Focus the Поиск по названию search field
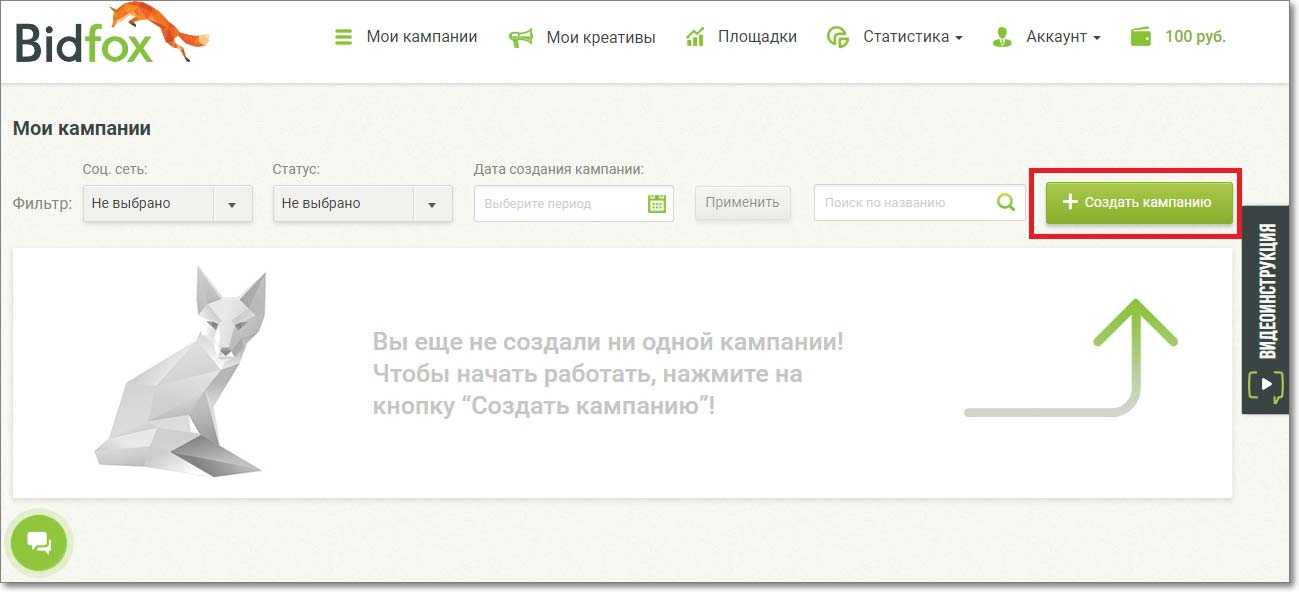 tap(905, 203)
